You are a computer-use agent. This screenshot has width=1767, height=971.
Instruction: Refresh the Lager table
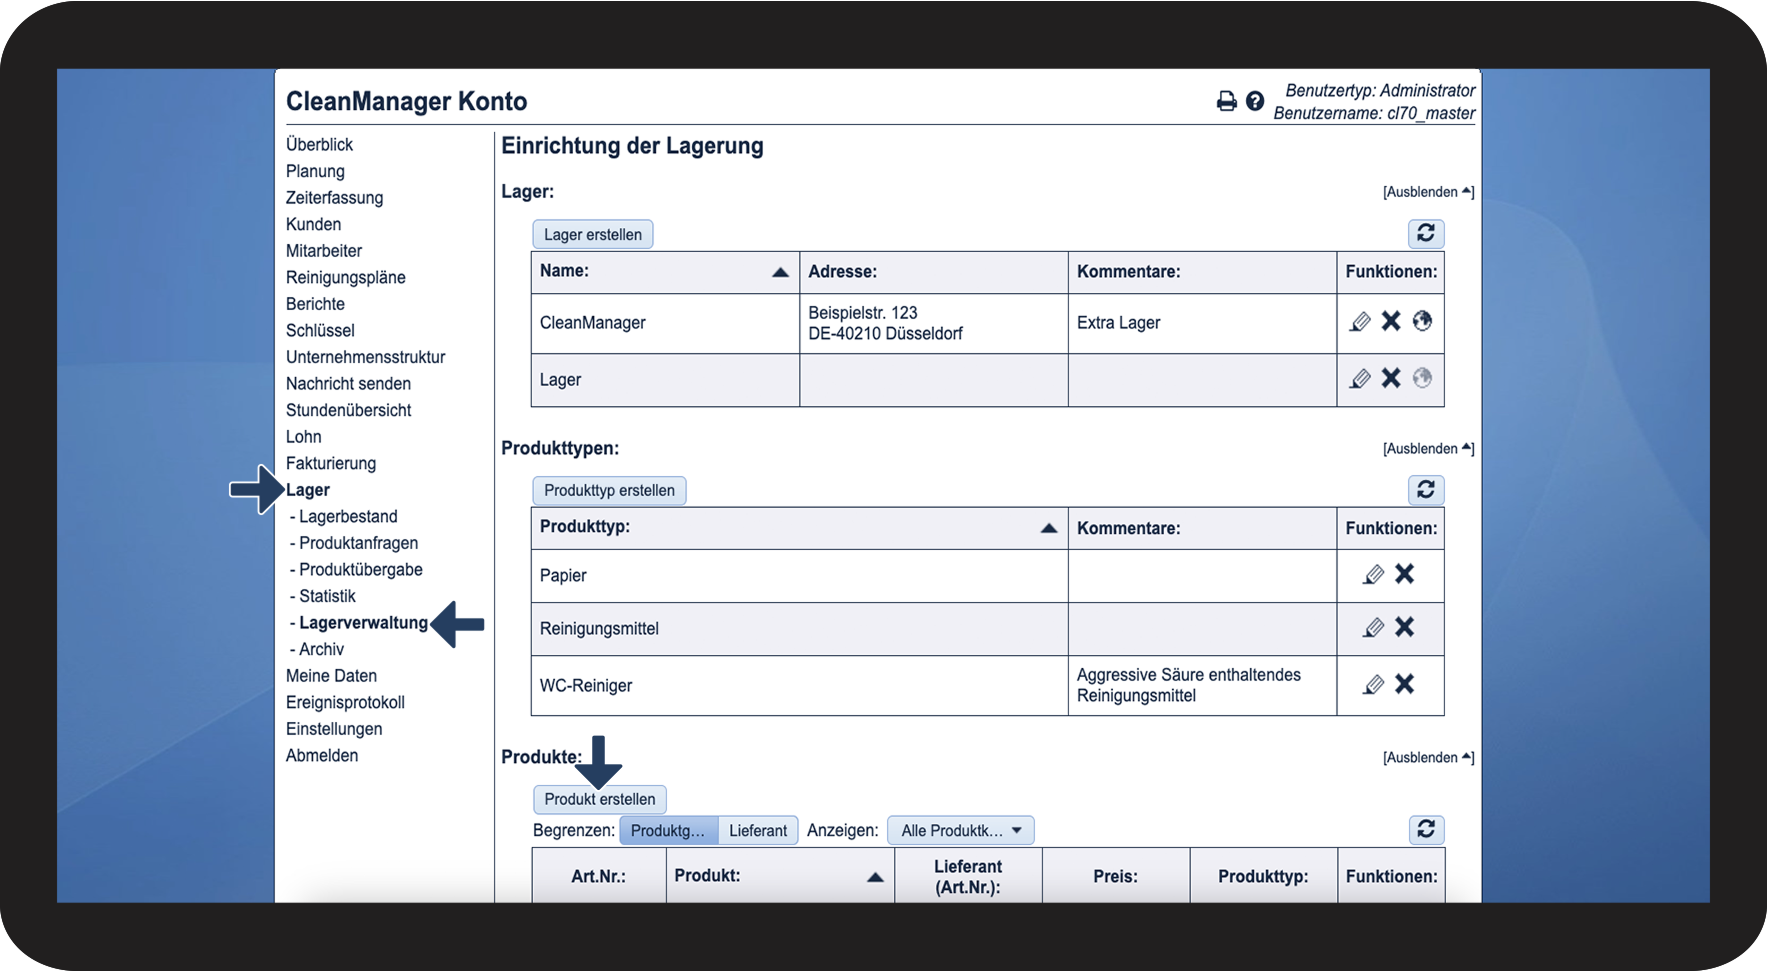click(x=1426, y=233)
